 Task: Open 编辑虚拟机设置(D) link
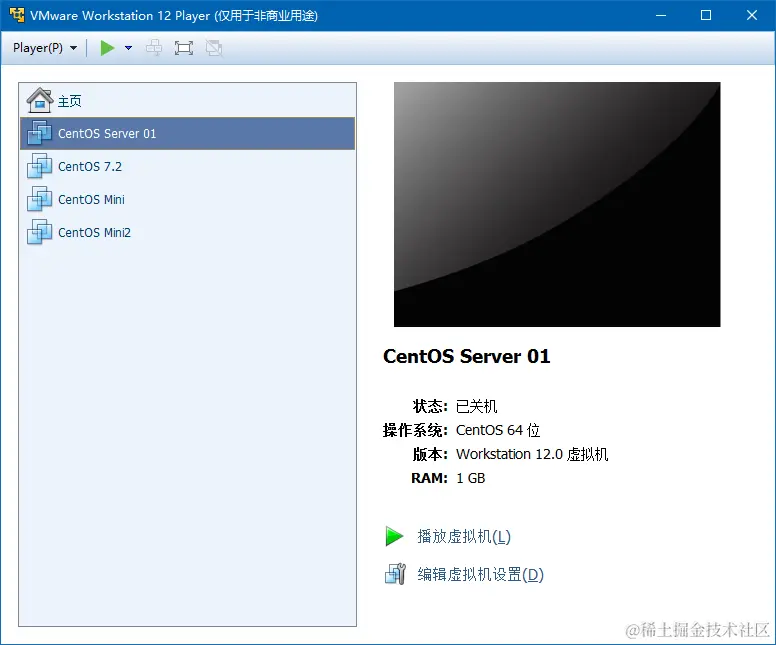click(x=480, y=575)
